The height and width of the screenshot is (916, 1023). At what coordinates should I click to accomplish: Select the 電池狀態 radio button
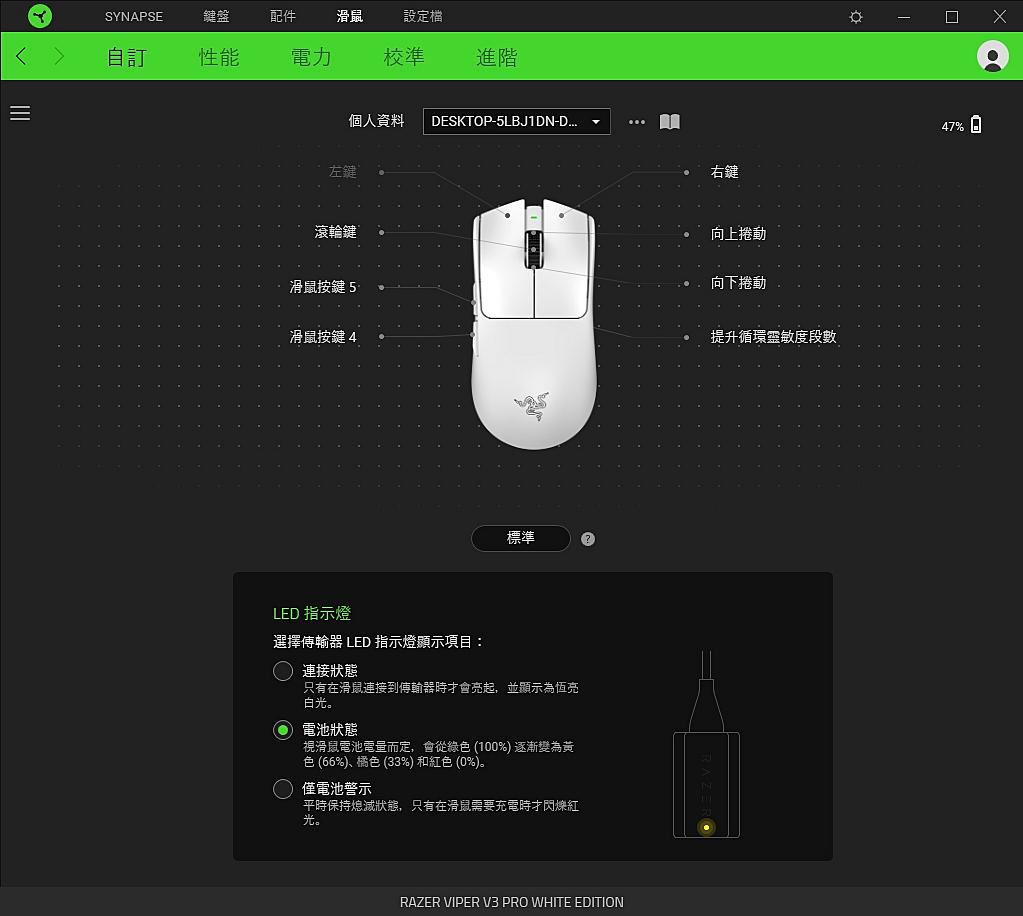[x=283, y=730]
